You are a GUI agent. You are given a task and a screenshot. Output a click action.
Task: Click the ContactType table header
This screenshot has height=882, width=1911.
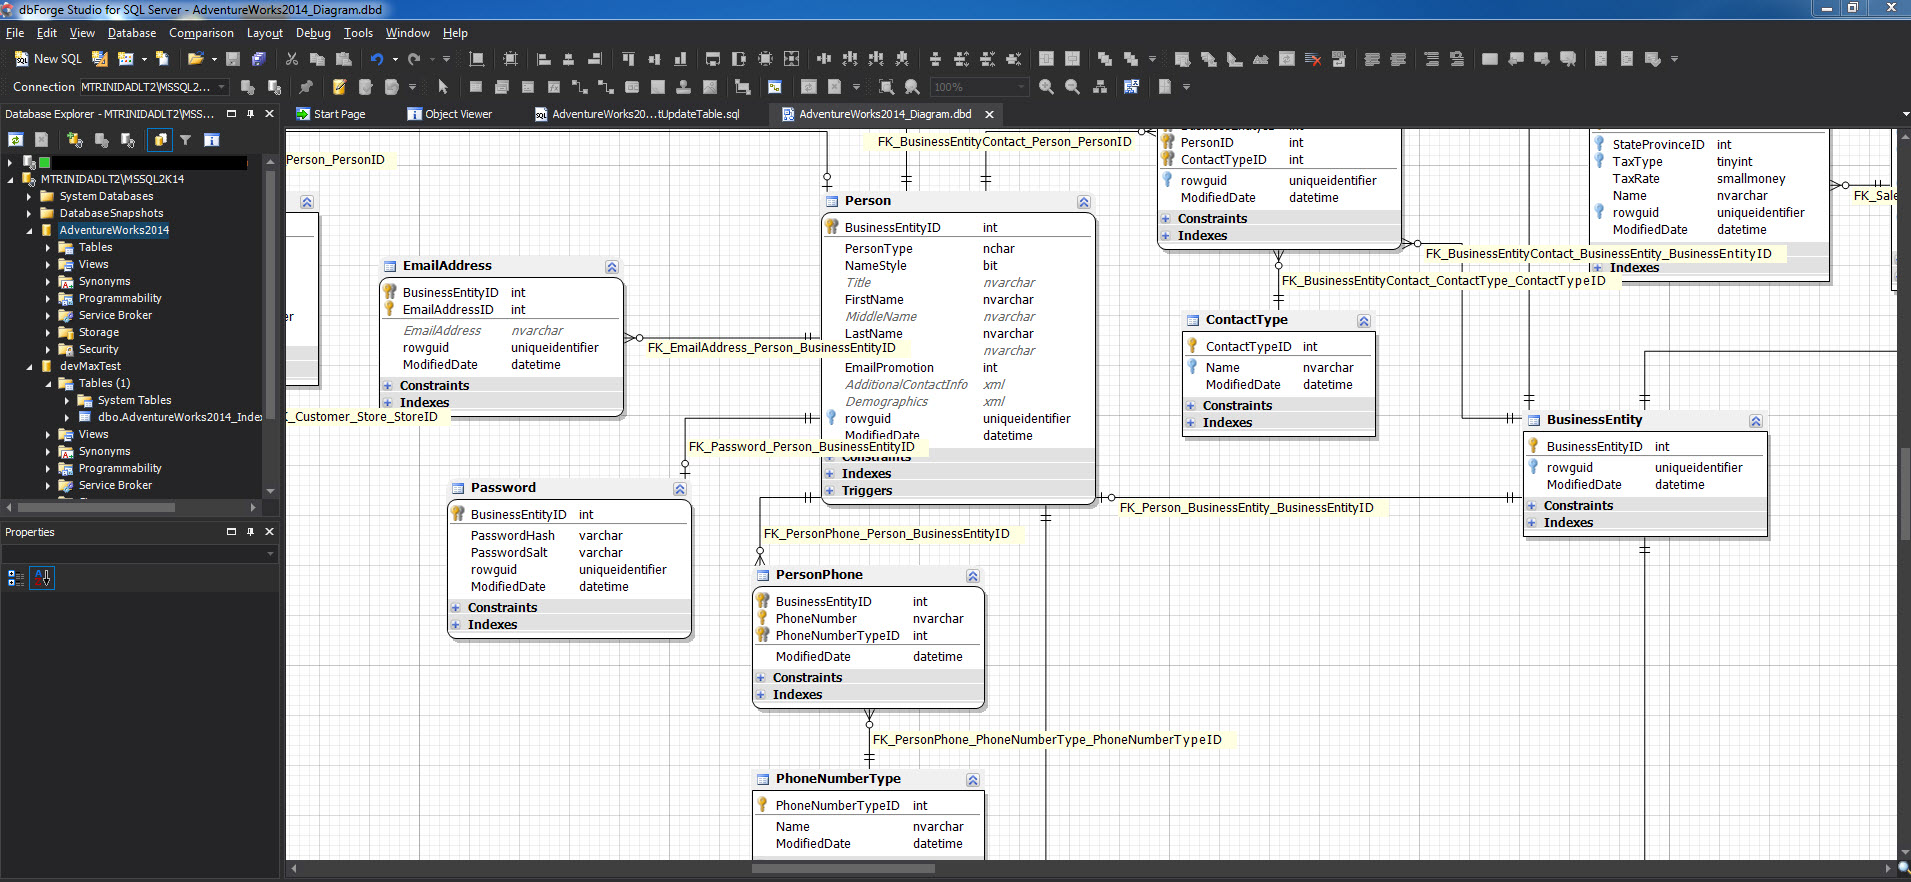click(x=1278, y=320)
